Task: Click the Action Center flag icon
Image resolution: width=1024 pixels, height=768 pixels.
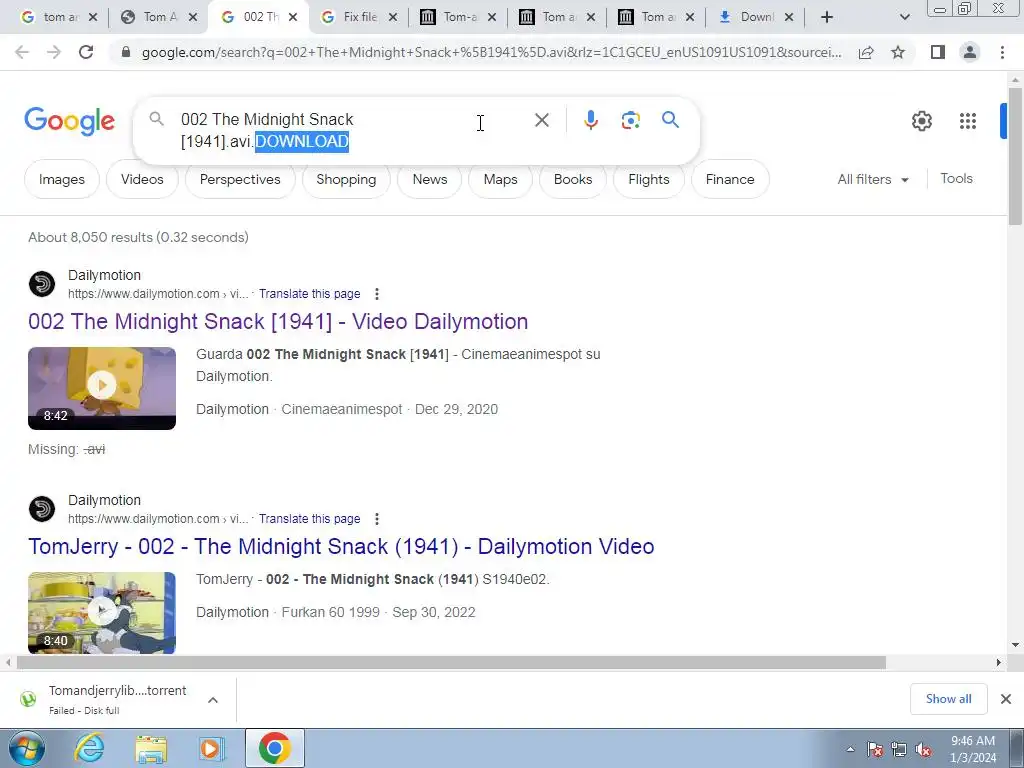Action: pos(875,750)
